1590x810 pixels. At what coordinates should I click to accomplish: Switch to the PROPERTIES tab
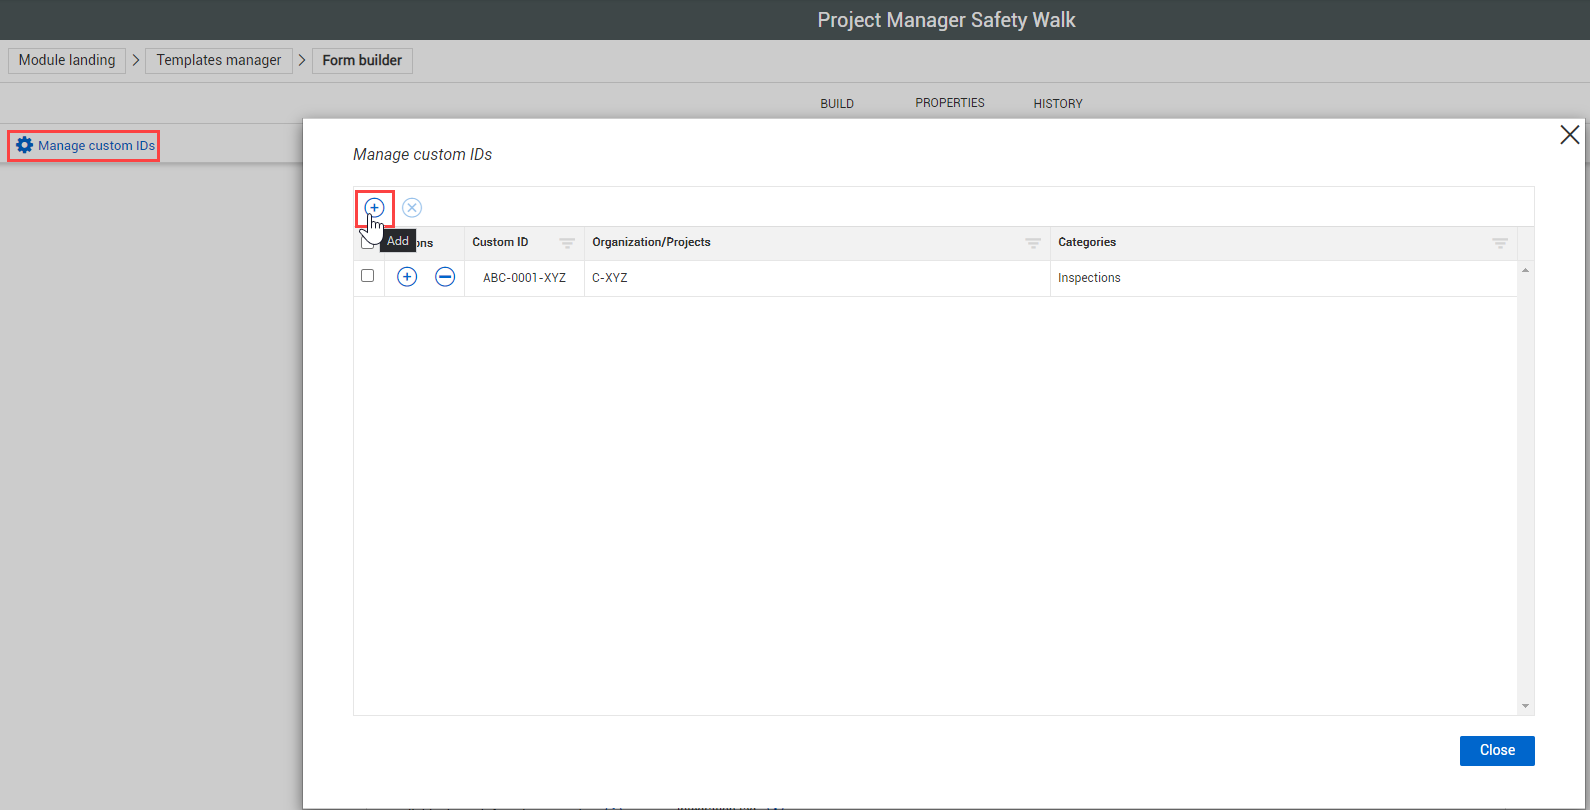click(949, 103)
